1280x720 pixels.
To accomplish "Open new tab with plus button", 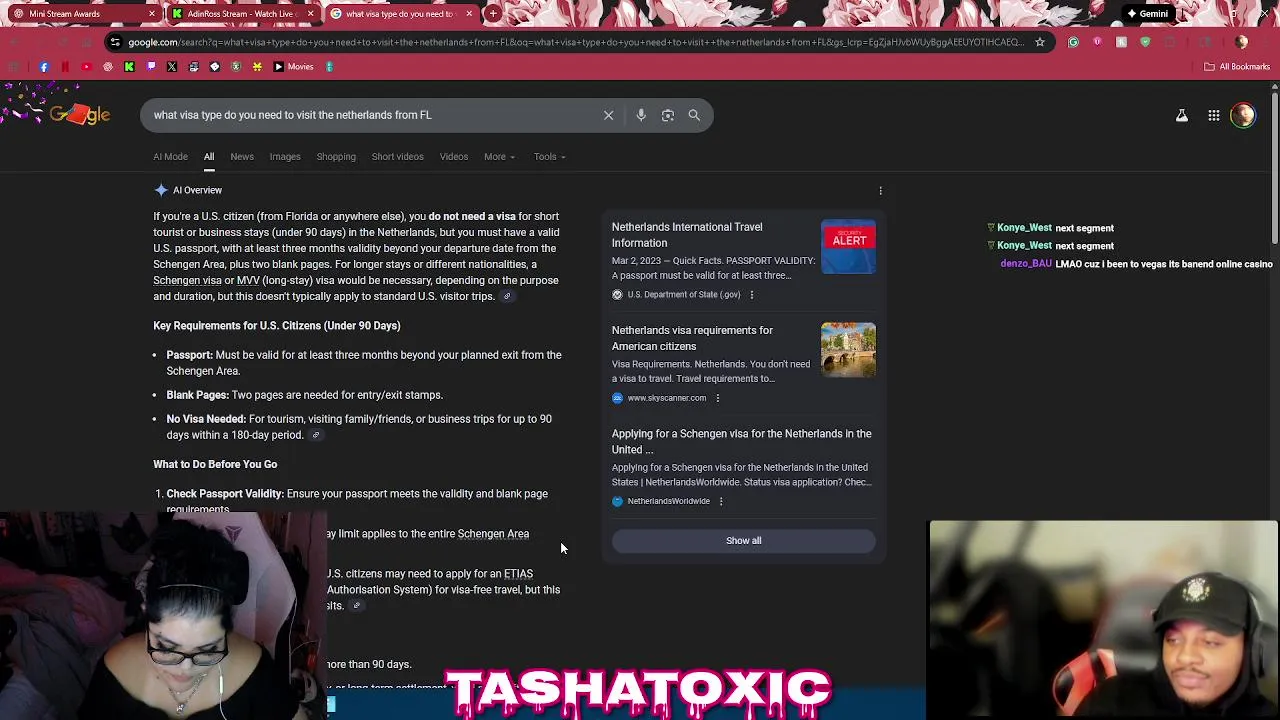I will click(x=493, y=14).
